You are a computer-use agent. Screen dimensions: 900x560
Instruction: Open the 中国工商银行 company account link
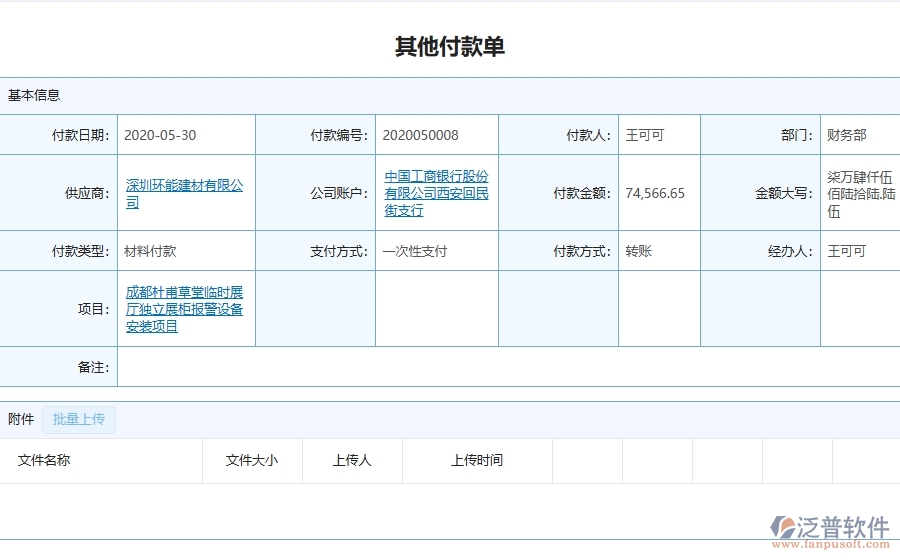(436, 193)
